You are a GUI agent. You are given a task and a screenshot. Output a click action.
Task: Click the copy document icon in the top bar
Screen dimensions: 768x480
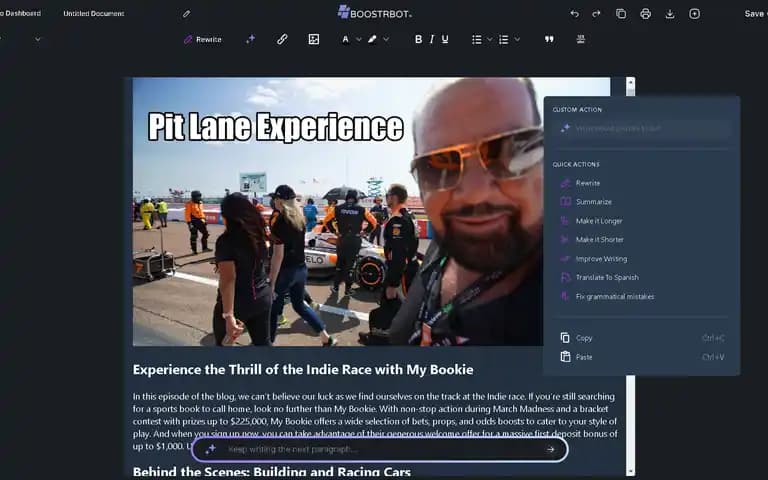coord(621,14)
